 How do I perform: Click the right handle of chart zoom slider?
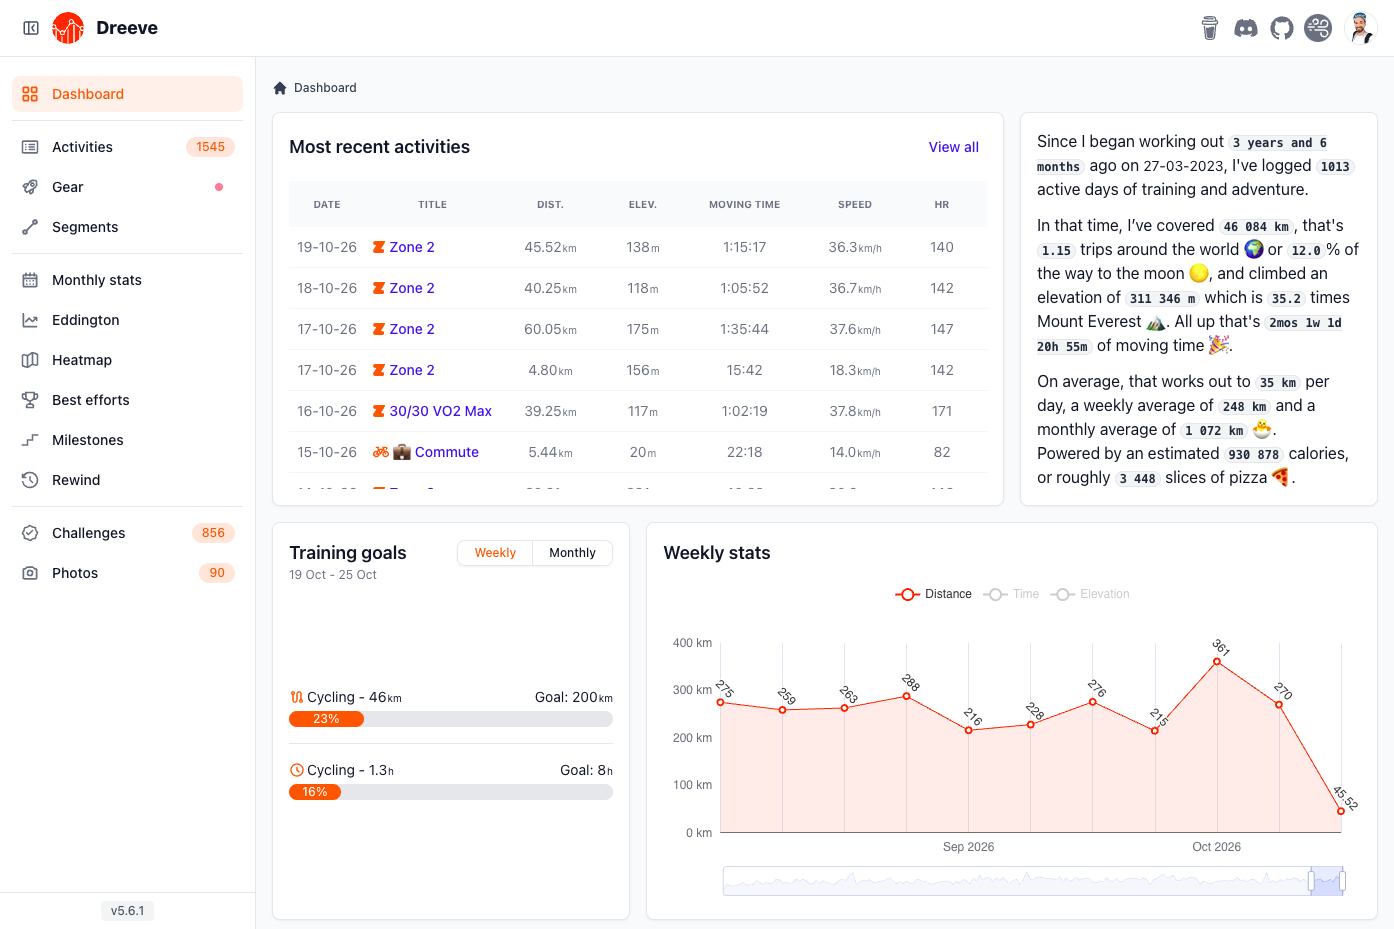pos(1342,881)
